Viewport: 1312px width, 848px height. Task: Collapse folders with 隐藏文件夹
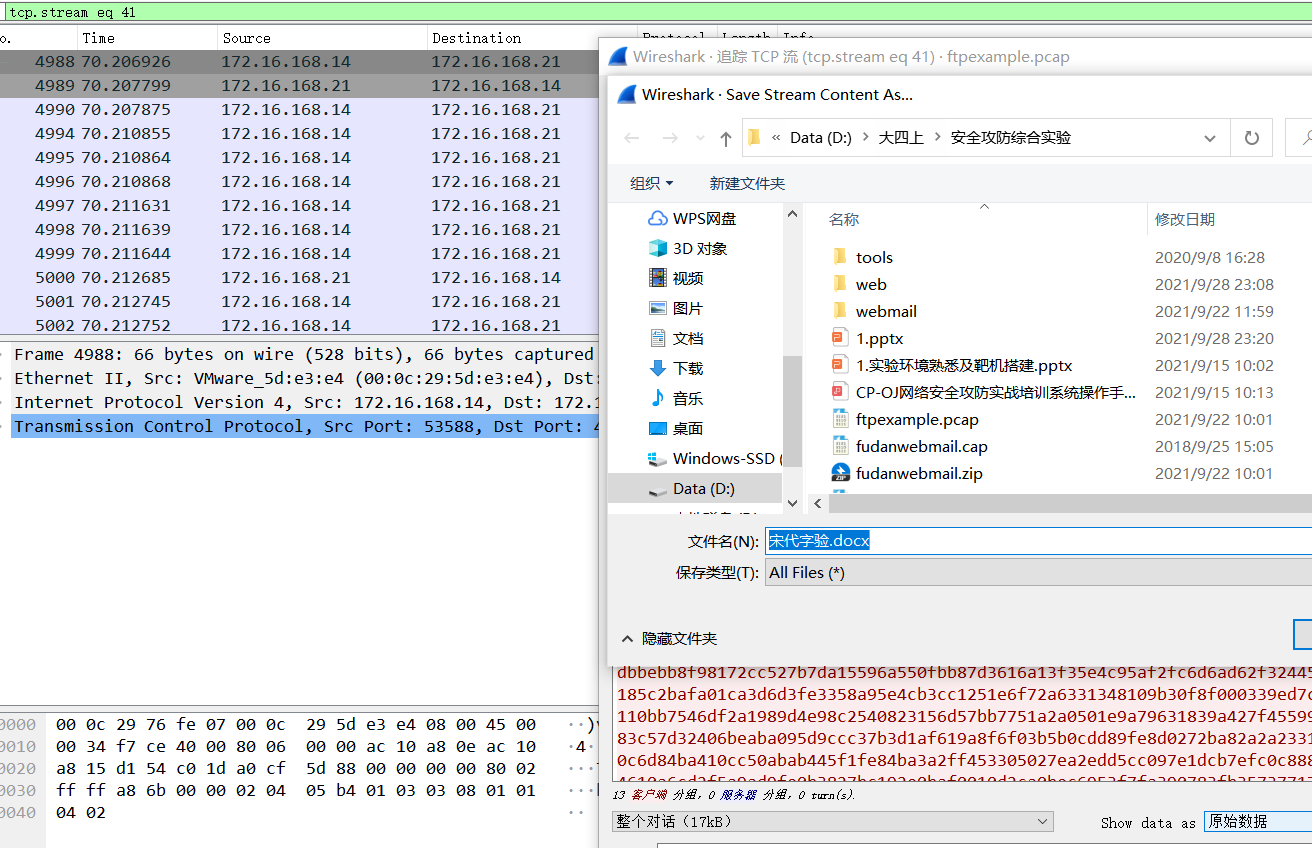pyautogui.click(x=669, y=638)
